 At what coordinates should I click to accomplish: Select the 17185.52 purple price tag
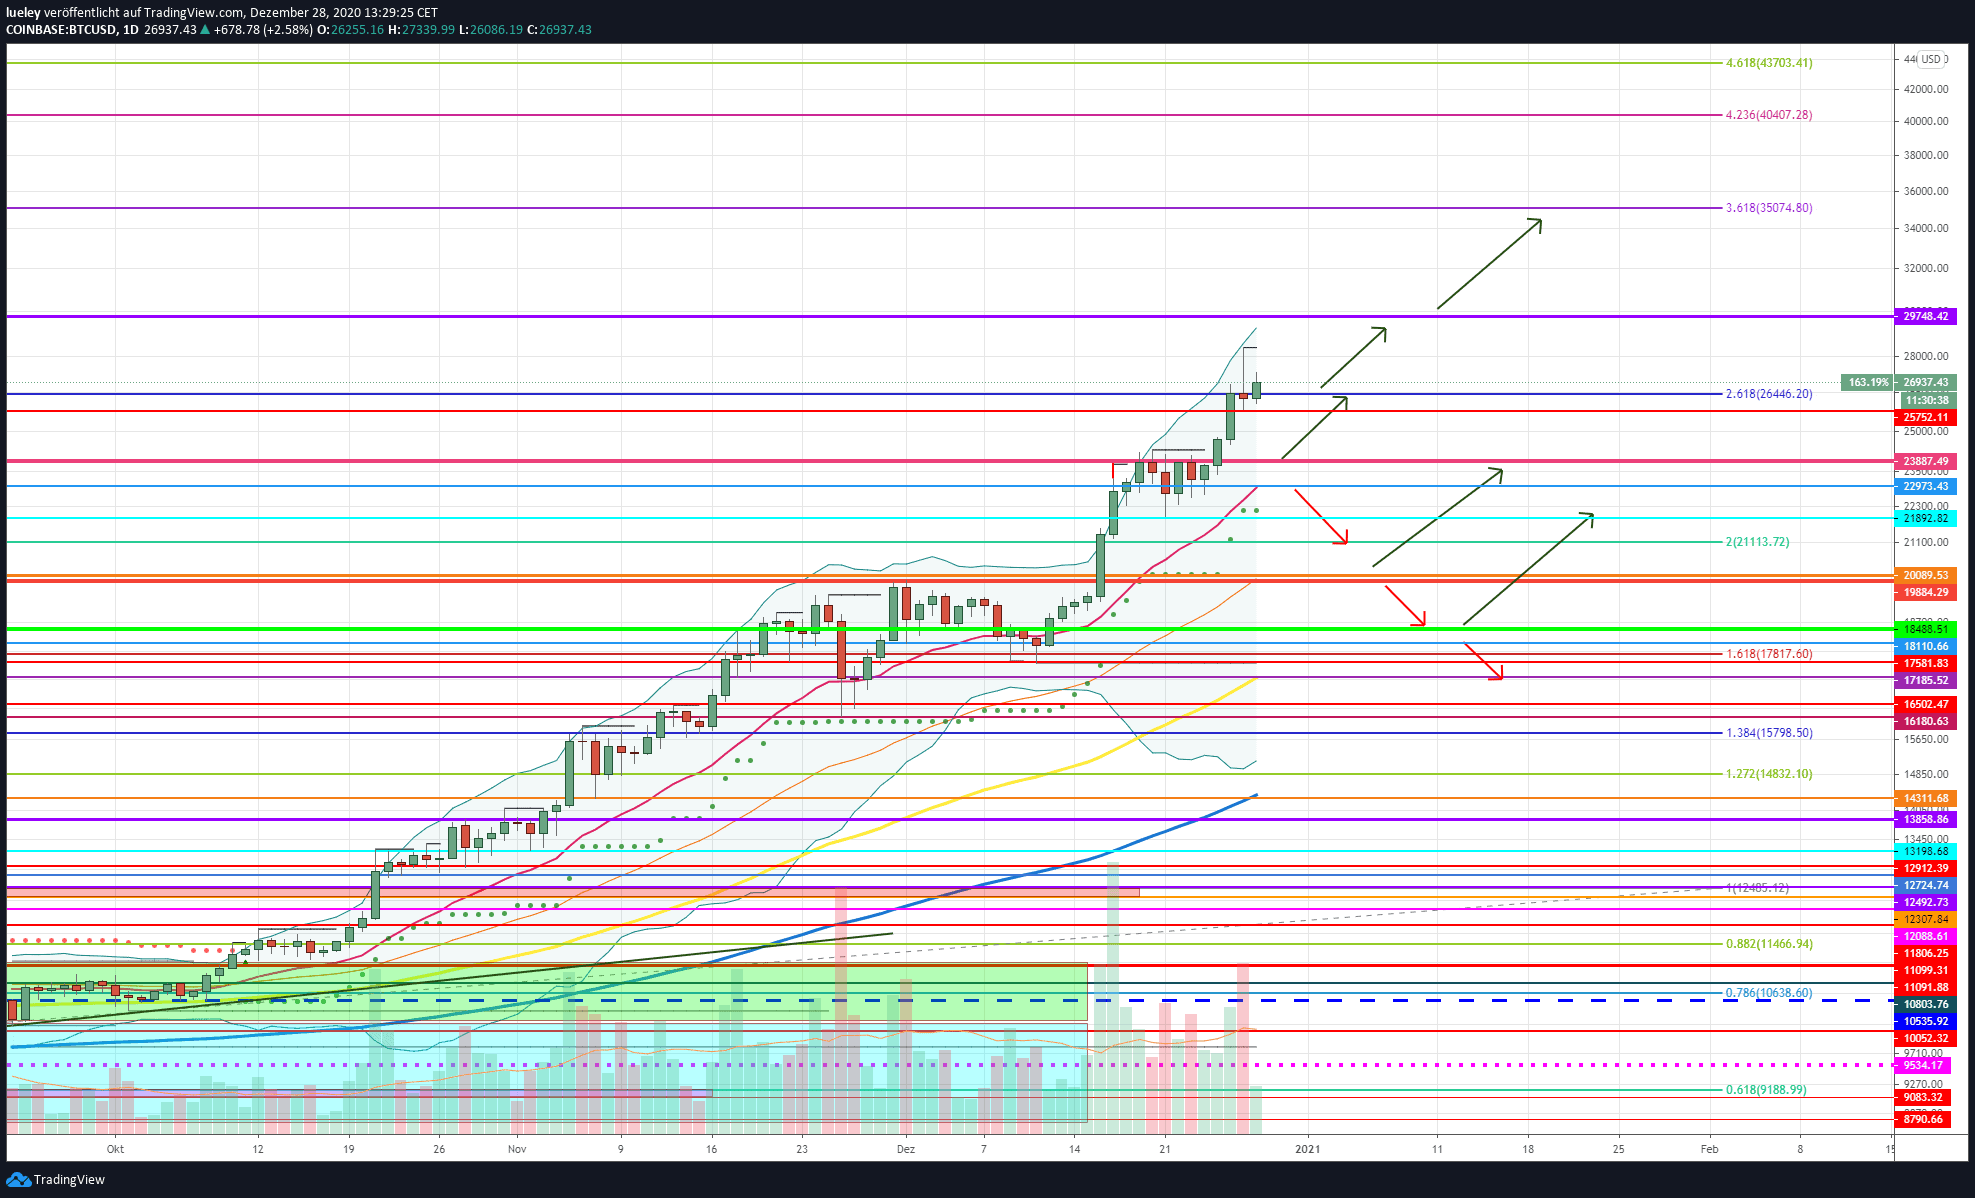click(1925, 680)
